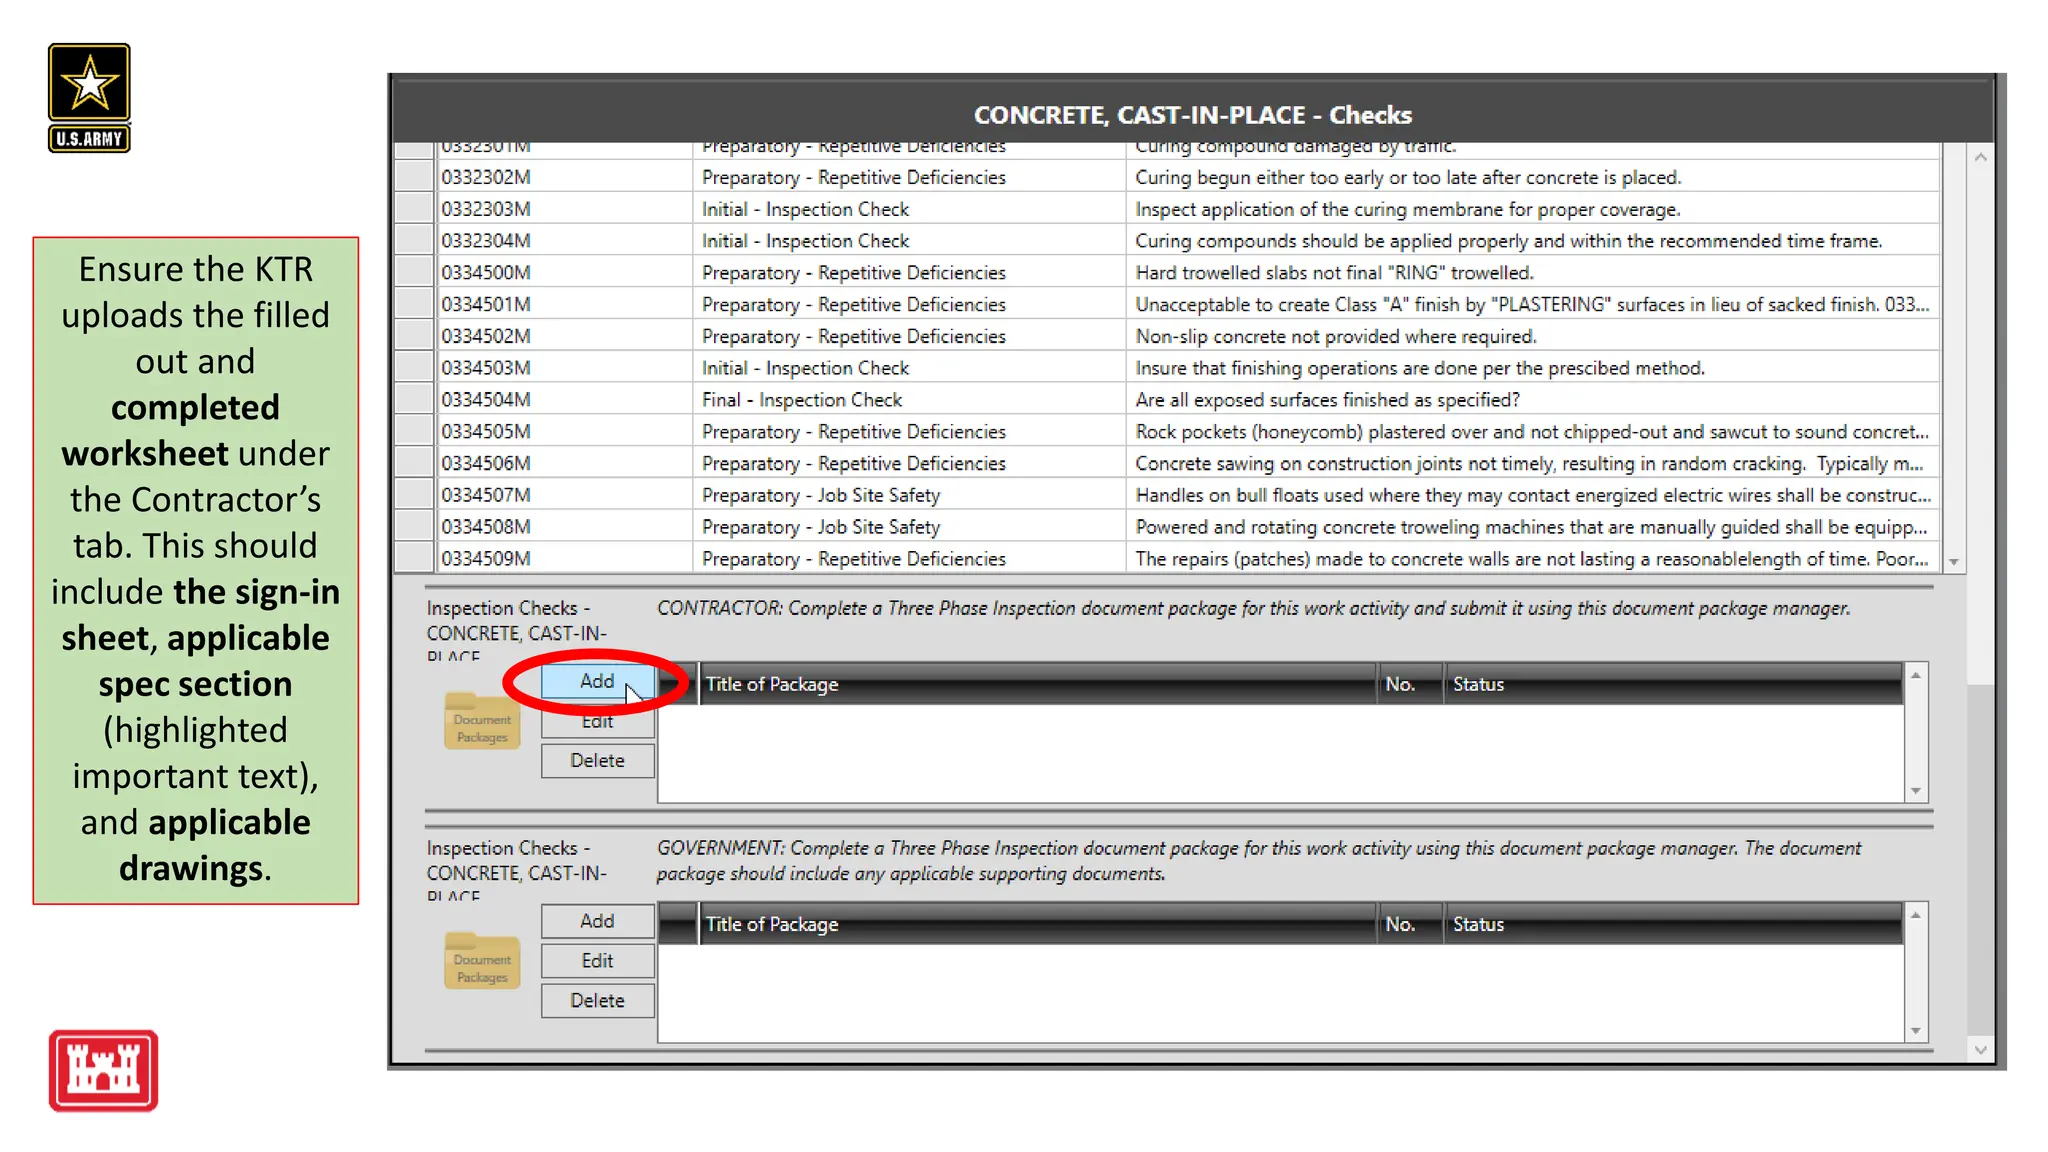This screenshot has height=1152, width=2048.
Task: Click the Army Corps of Engineers castle logo
Action: 103,1070
